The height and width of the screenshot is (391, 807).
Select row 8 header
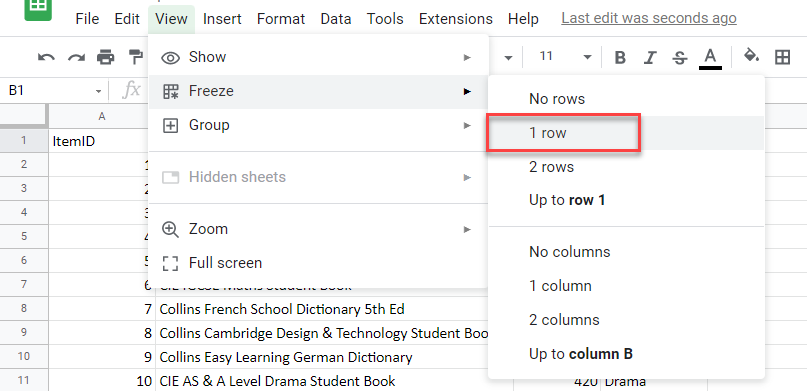(24, 309)
